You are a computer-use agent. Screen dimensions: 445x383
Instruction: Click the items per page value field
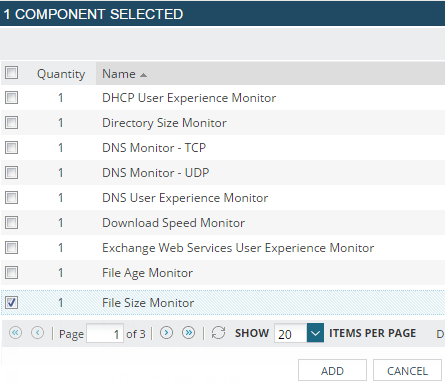290,333
